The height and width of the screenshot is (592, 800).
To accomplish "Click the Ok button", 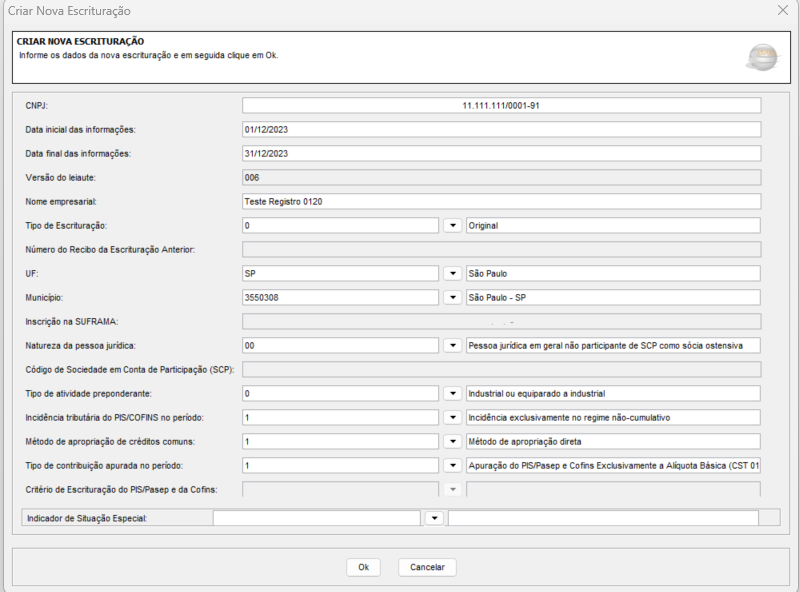I will 363,567.
